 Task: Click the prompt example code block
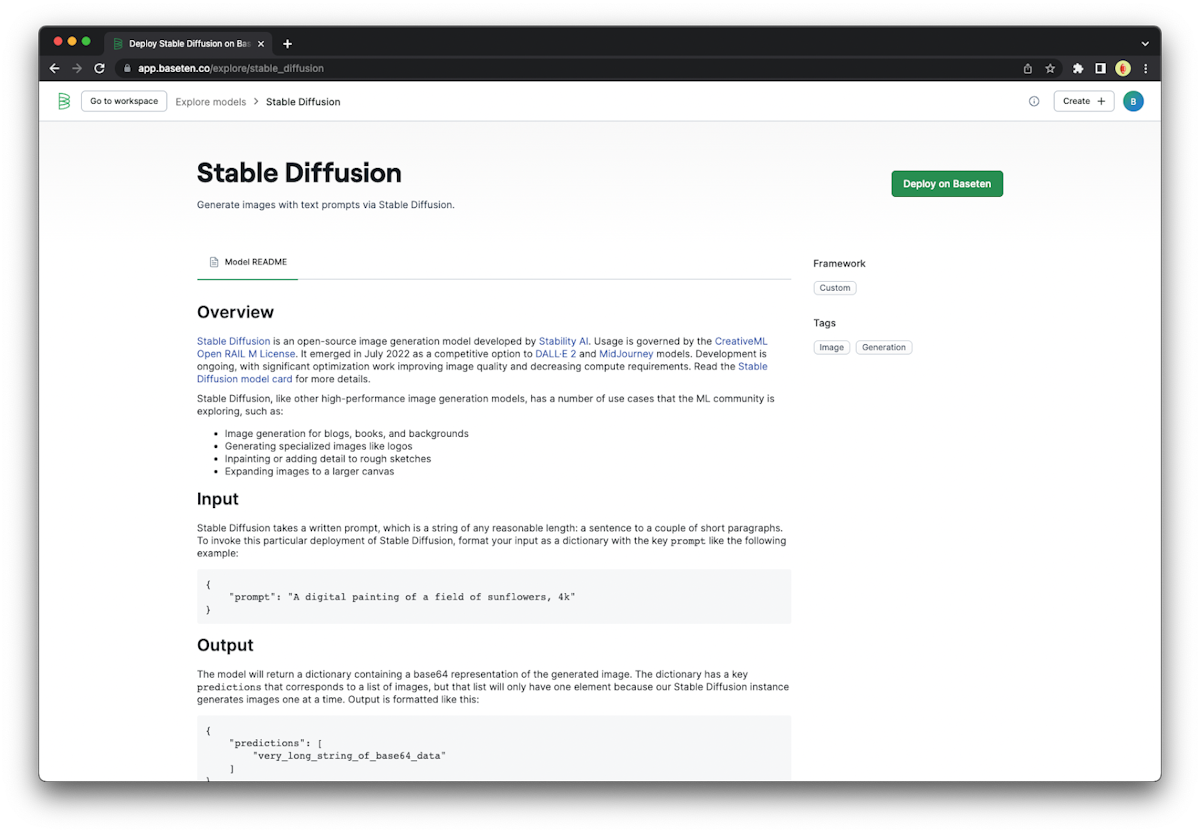[494, 597]
